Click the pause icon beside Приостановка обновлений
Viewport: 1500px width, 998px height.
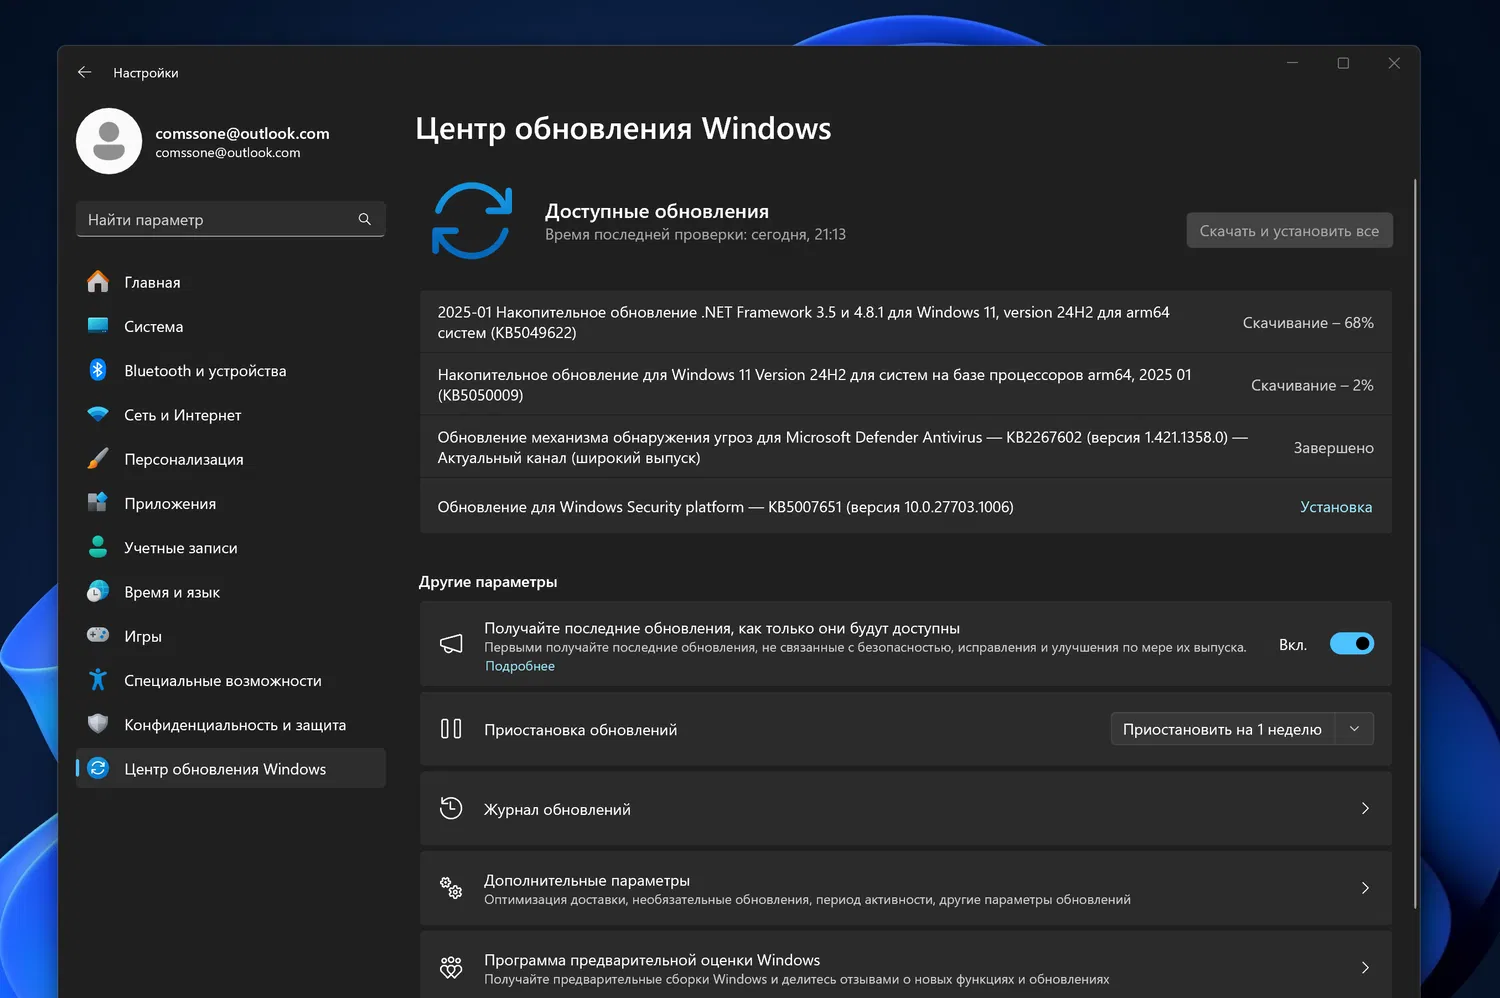pyautogui.click(x=451, y=729)
